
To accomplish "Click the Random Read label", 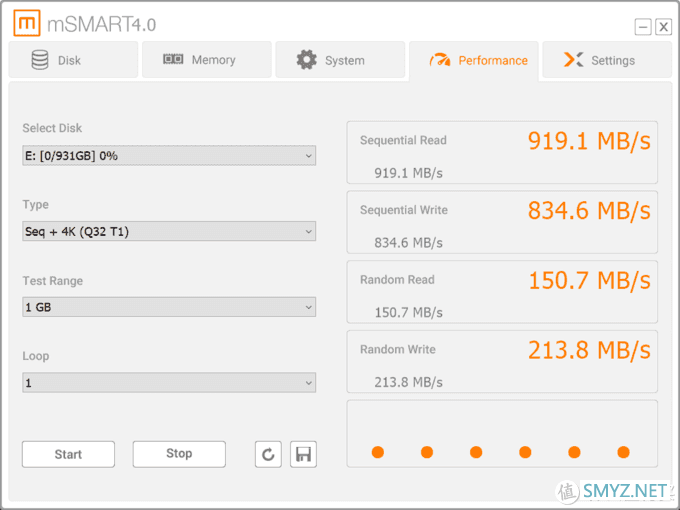I will tap(397, 280).
